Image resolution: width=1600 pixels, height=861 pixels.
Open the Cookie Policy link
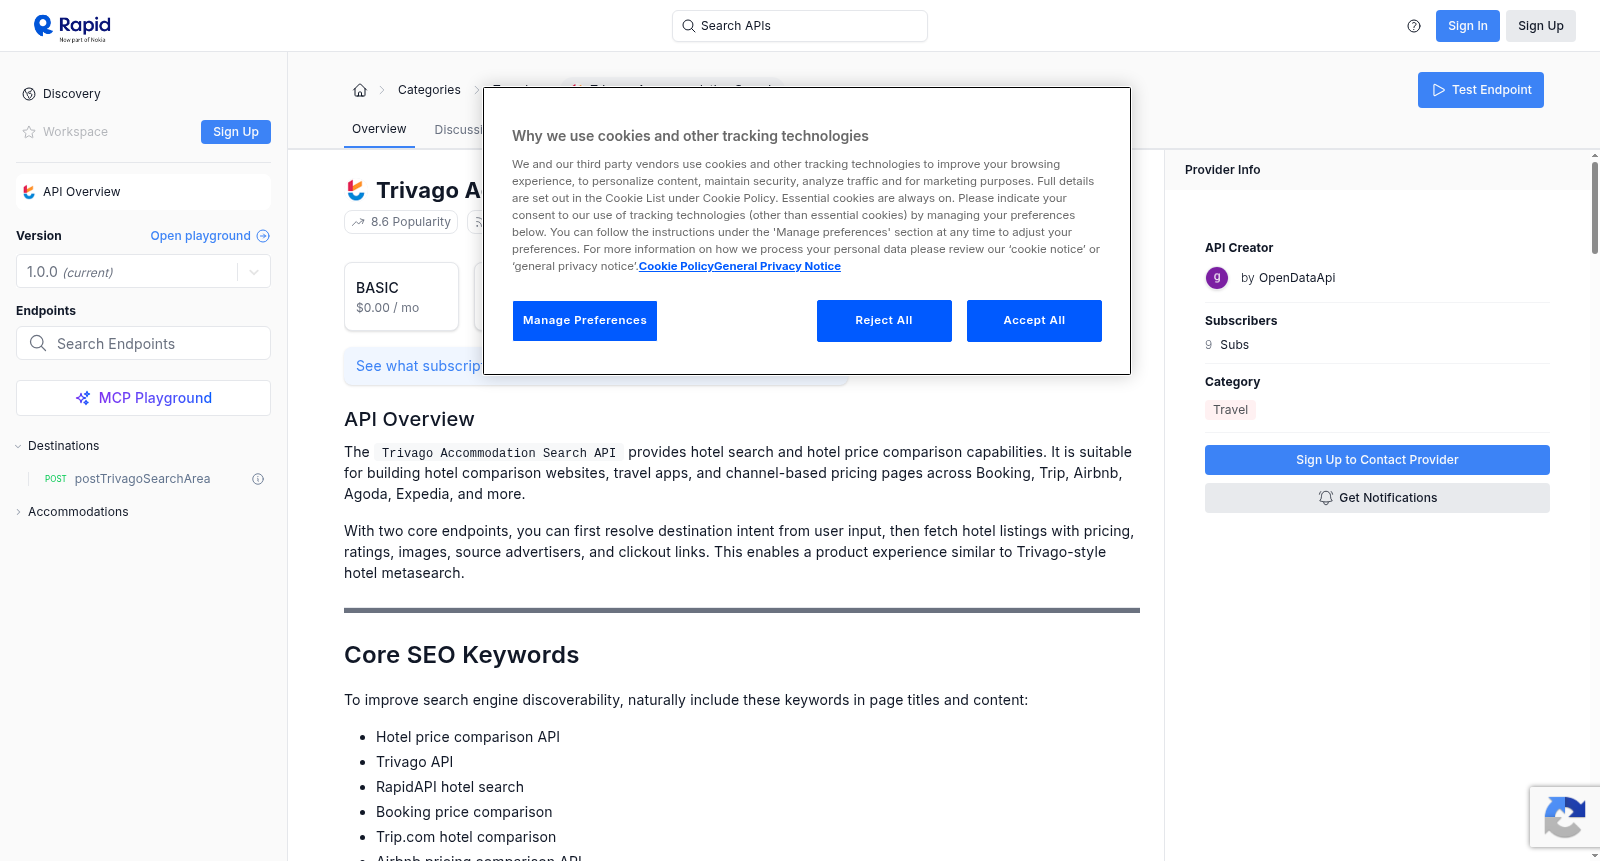pyautogui.click(x=676, y=266)
